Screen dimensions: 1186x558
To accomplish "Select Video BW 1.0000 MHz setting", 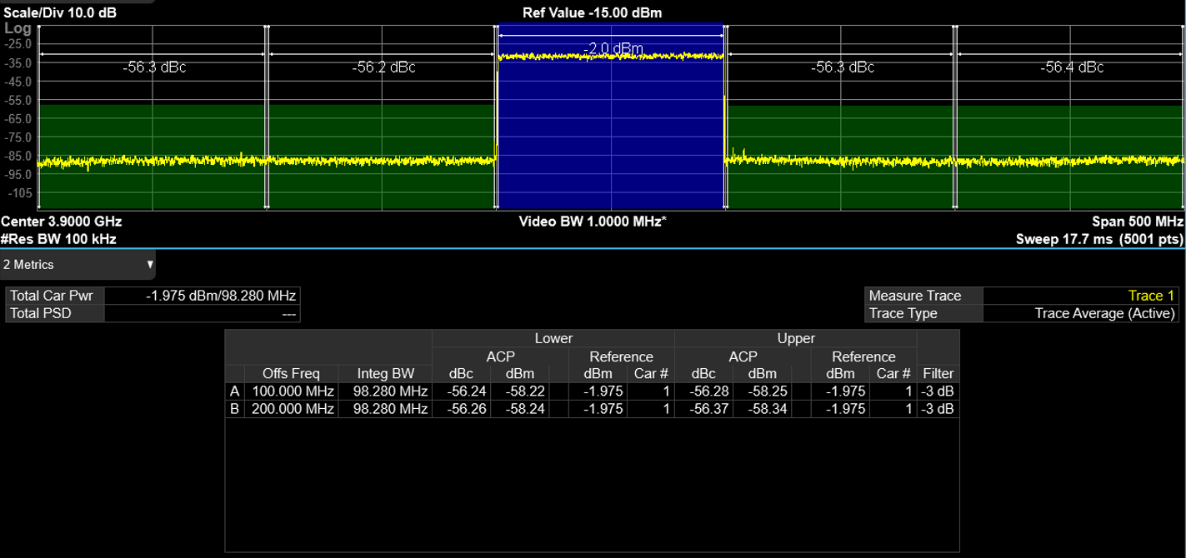I will point(592,221).
